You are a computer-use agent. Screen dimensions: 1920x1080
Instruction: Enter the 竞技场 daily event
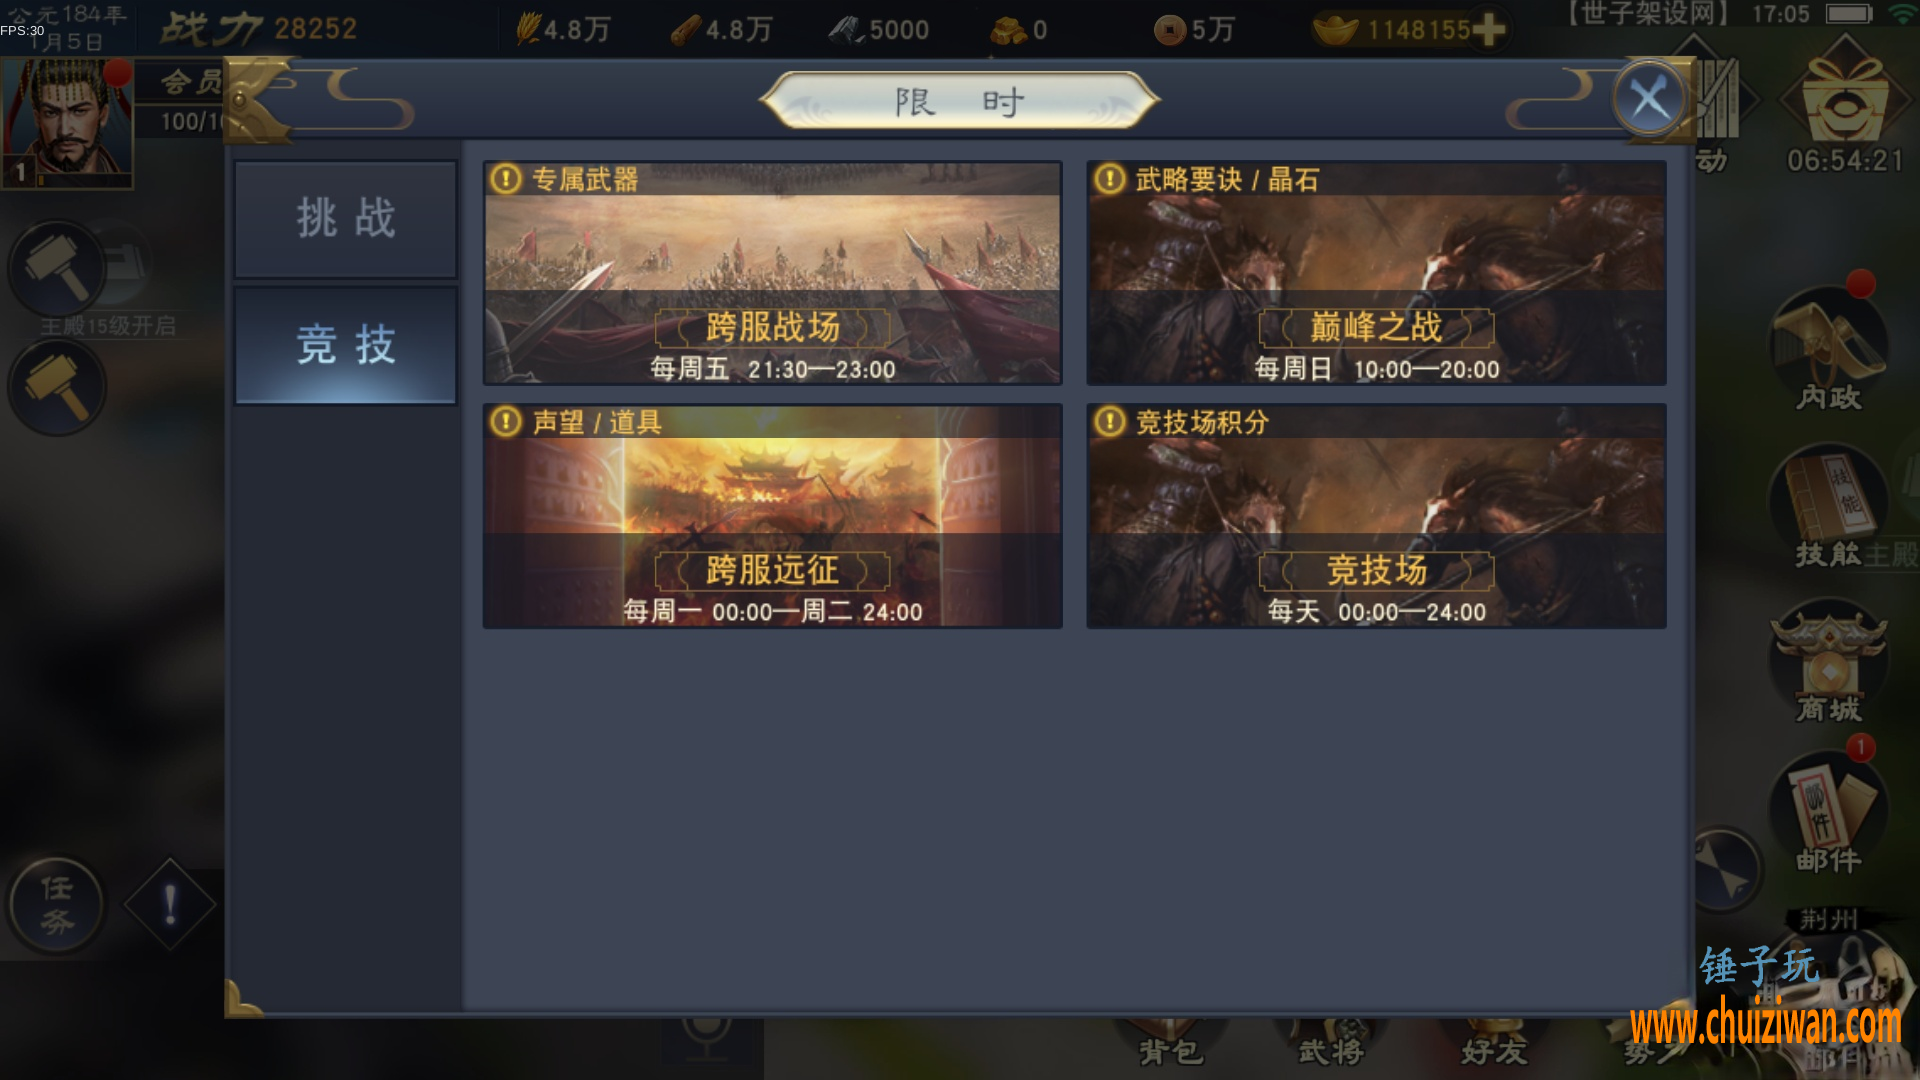coord(1376,516)
